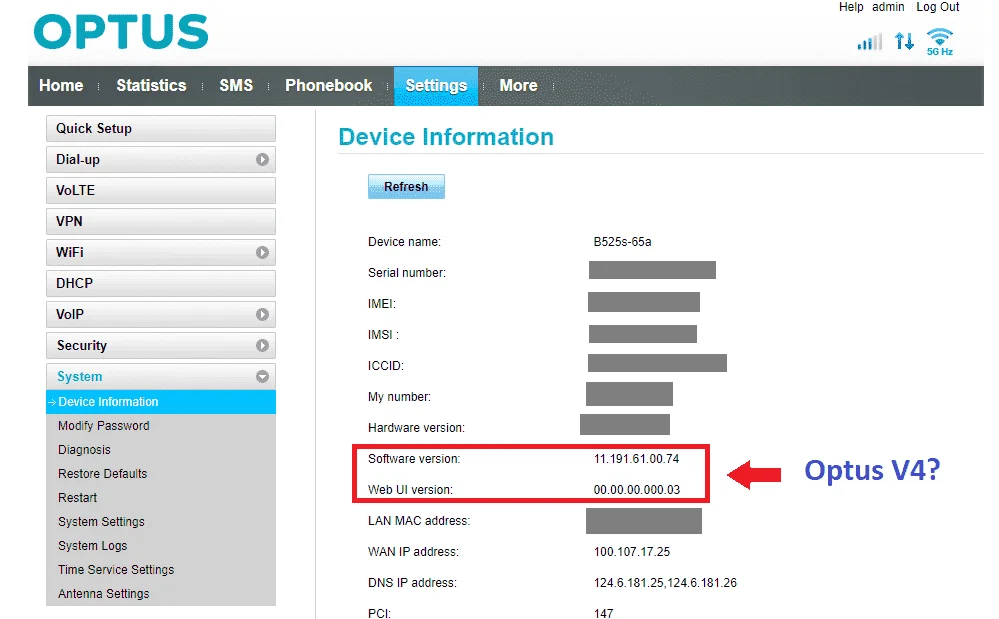Open Restore Defaults page
Screen dimensions: 999x619
point(103,474)
